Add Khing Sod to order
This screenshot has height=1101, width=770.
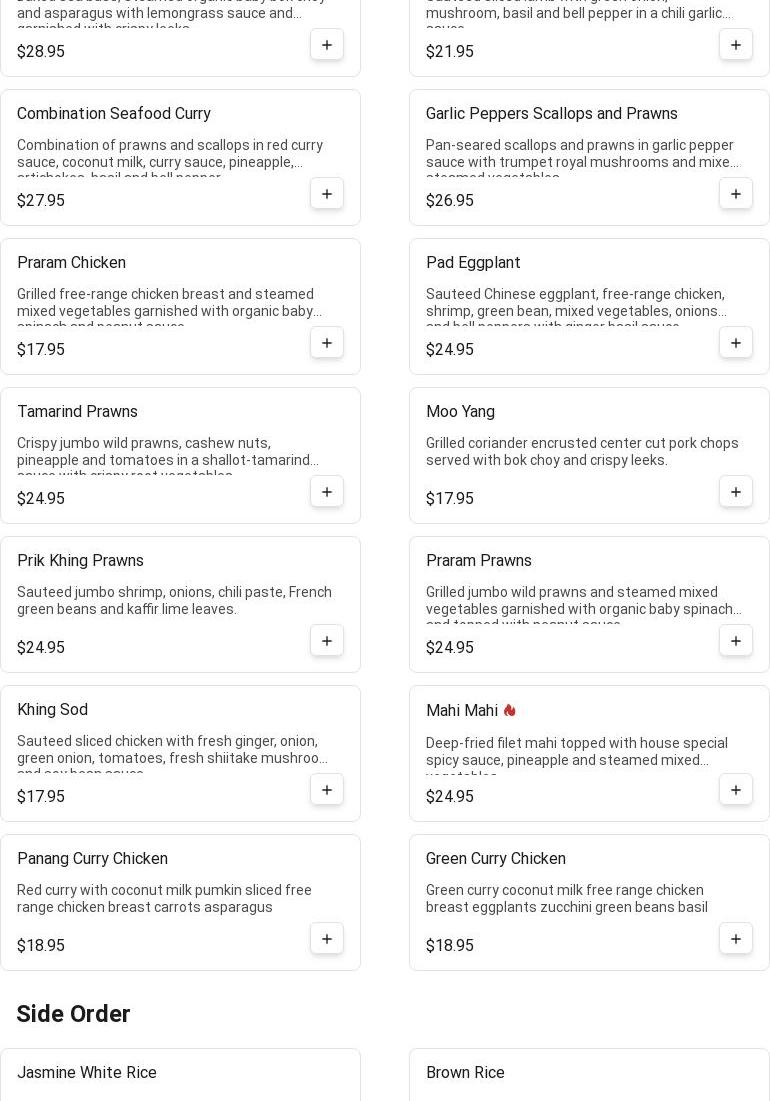click(327, 790)
